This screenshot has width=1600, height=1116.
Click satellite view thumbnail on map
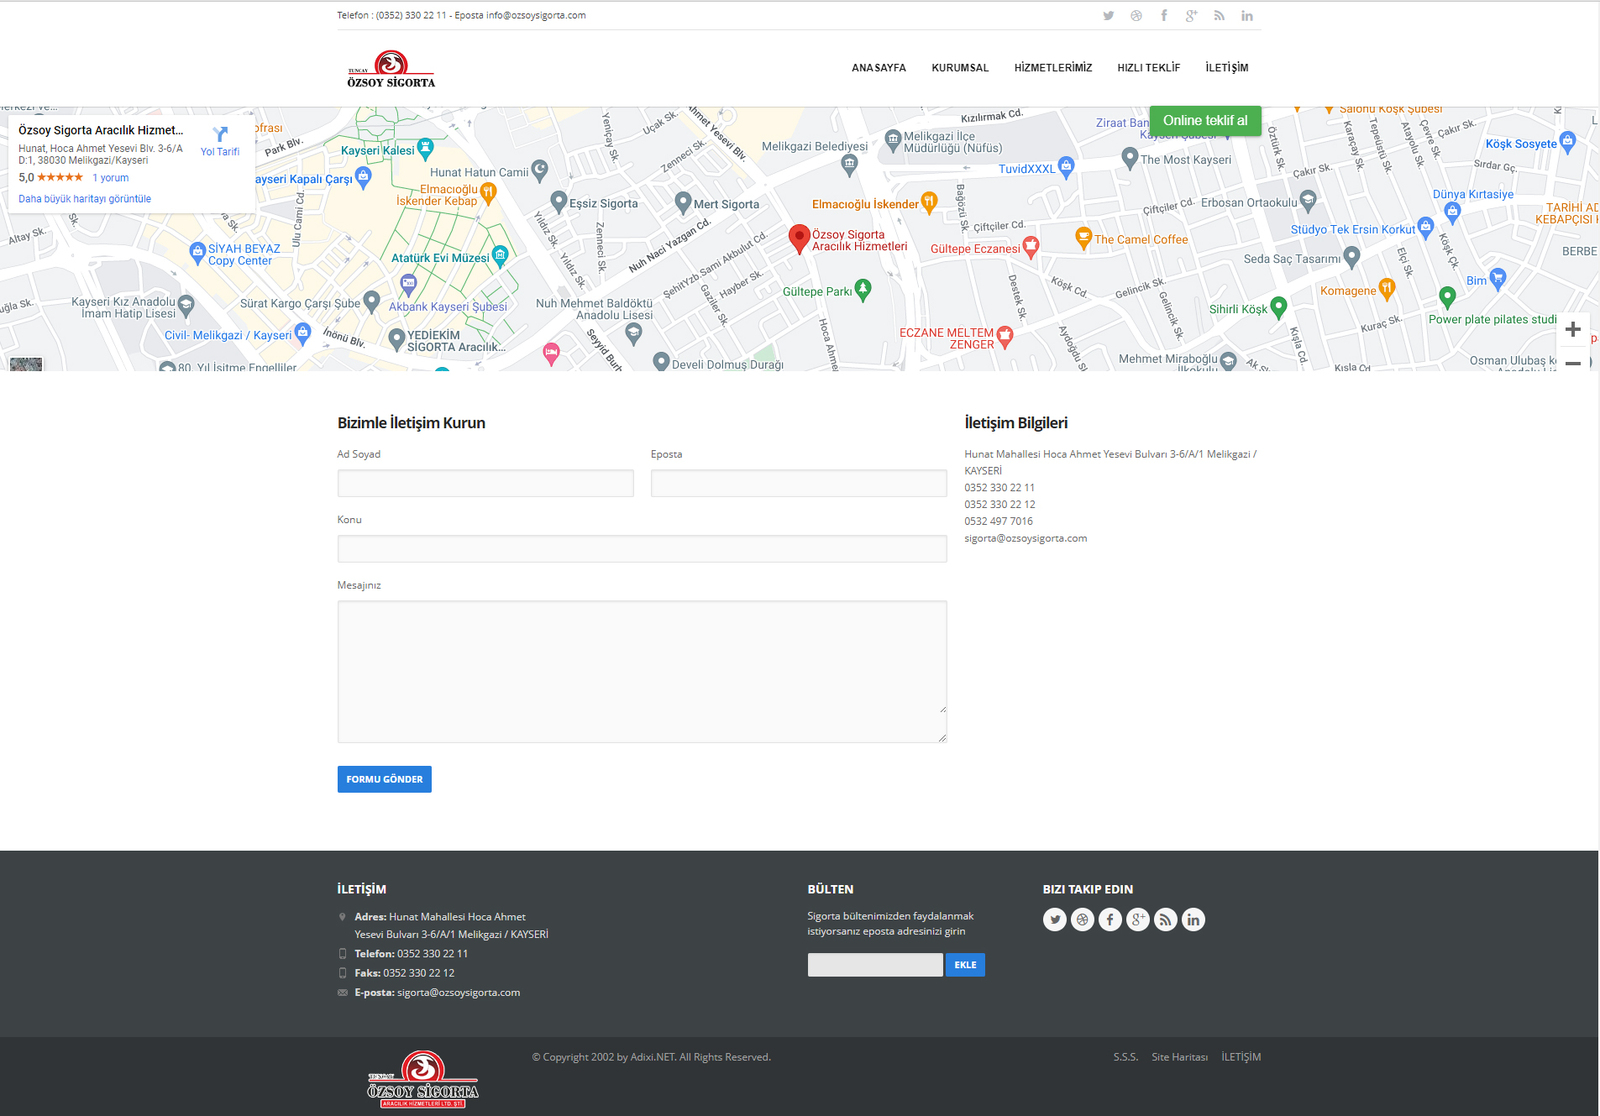point(26,365)
